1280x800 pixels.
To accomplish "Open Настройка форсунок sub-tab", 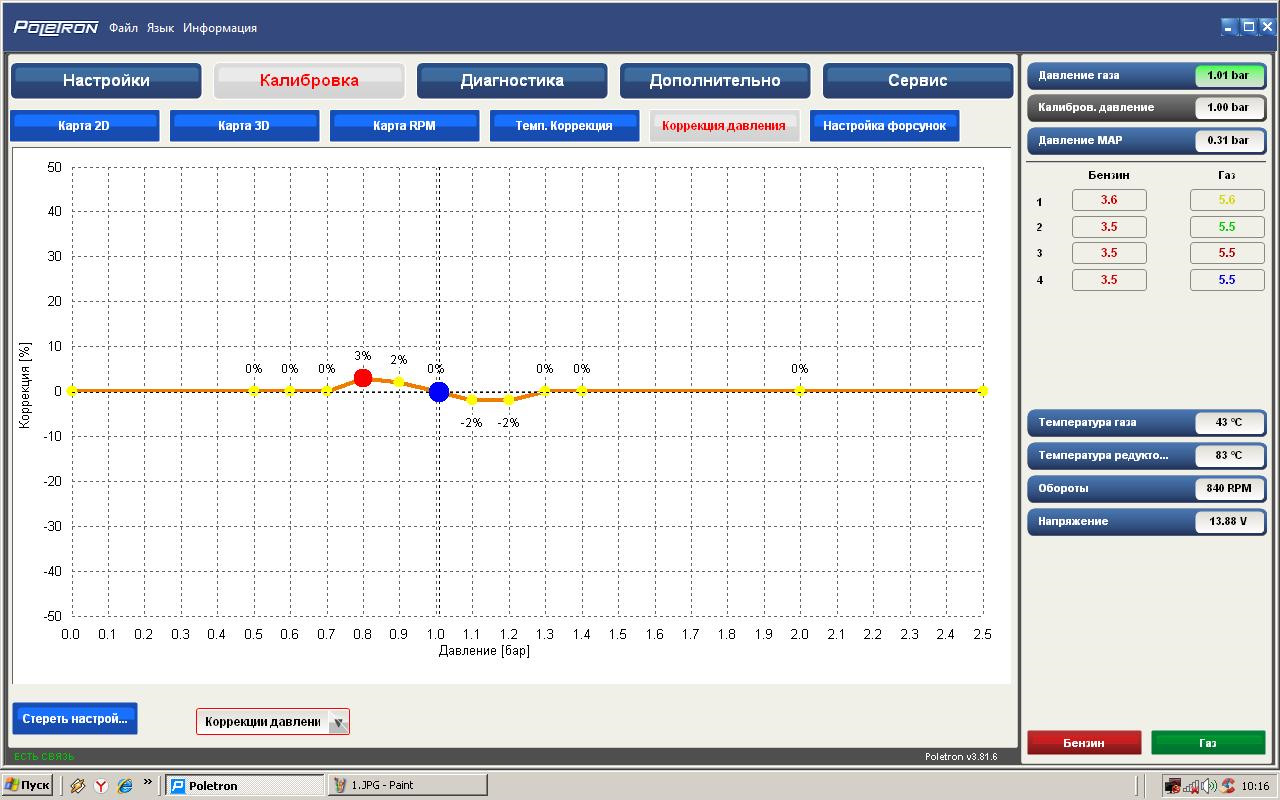I will click(884, 126).
